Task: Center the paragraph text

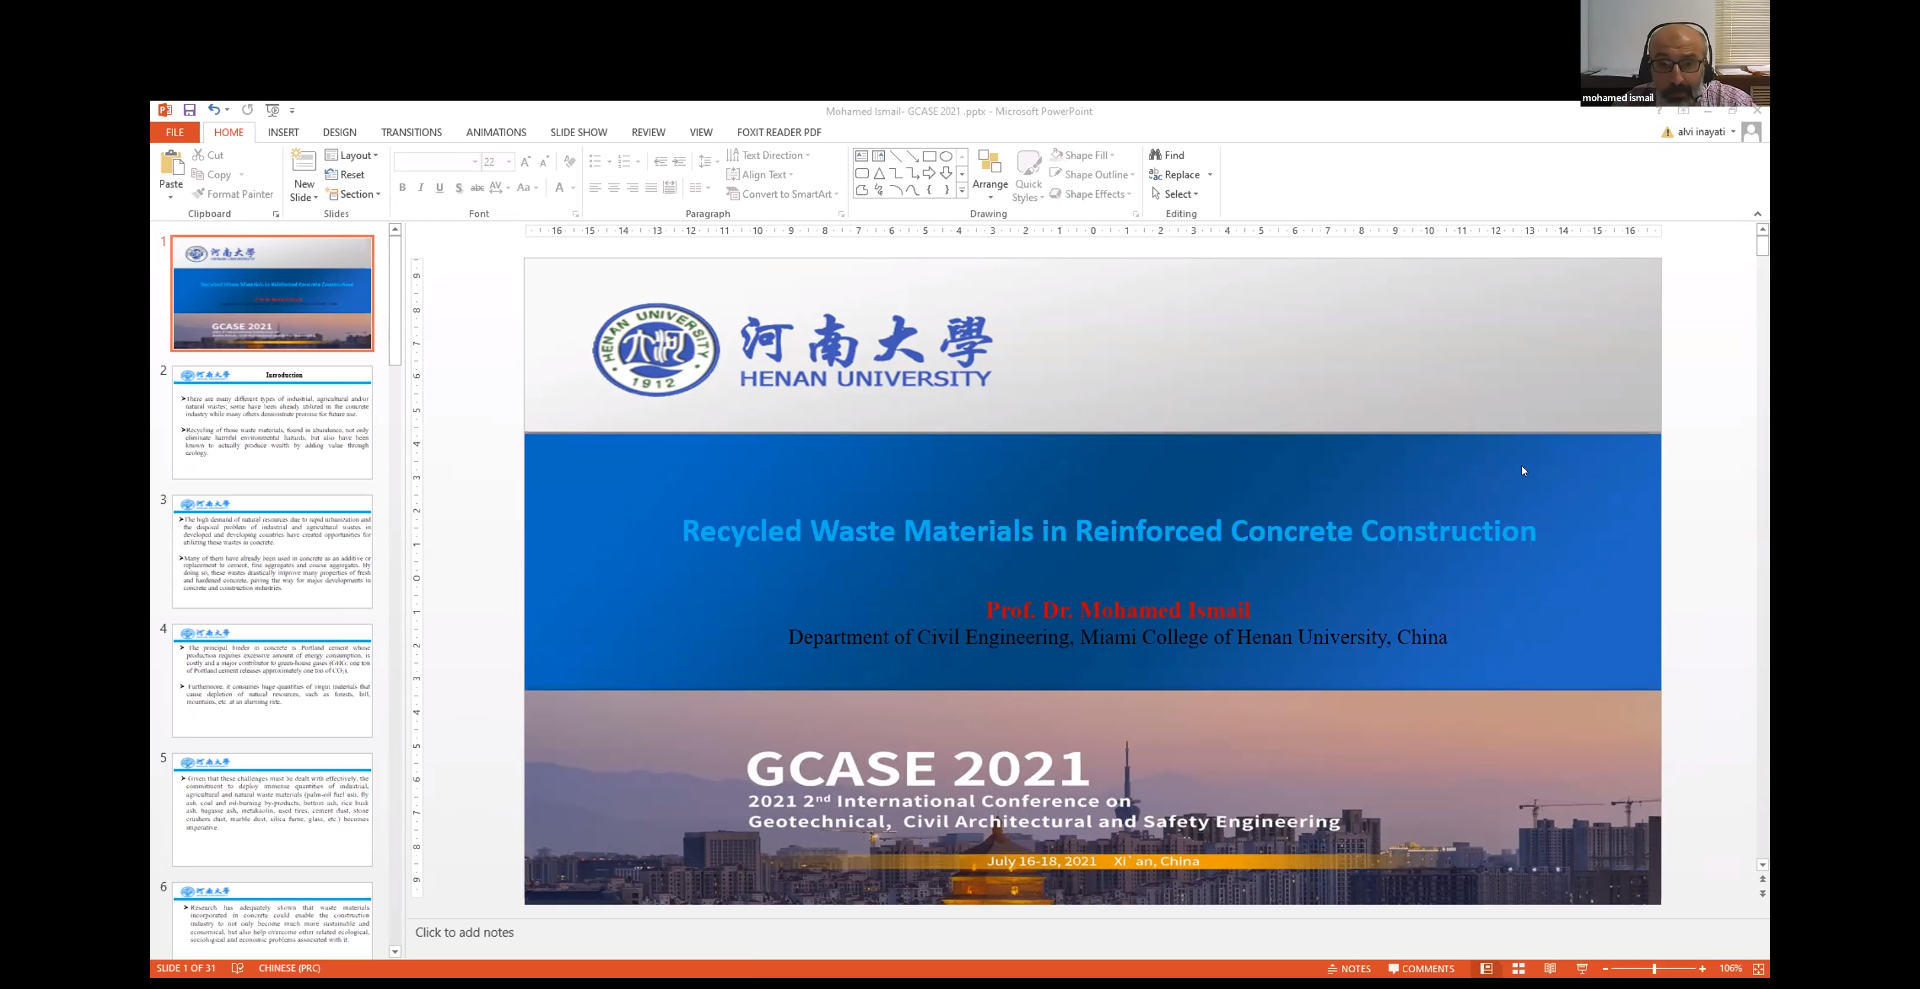Action: (614, 187)
